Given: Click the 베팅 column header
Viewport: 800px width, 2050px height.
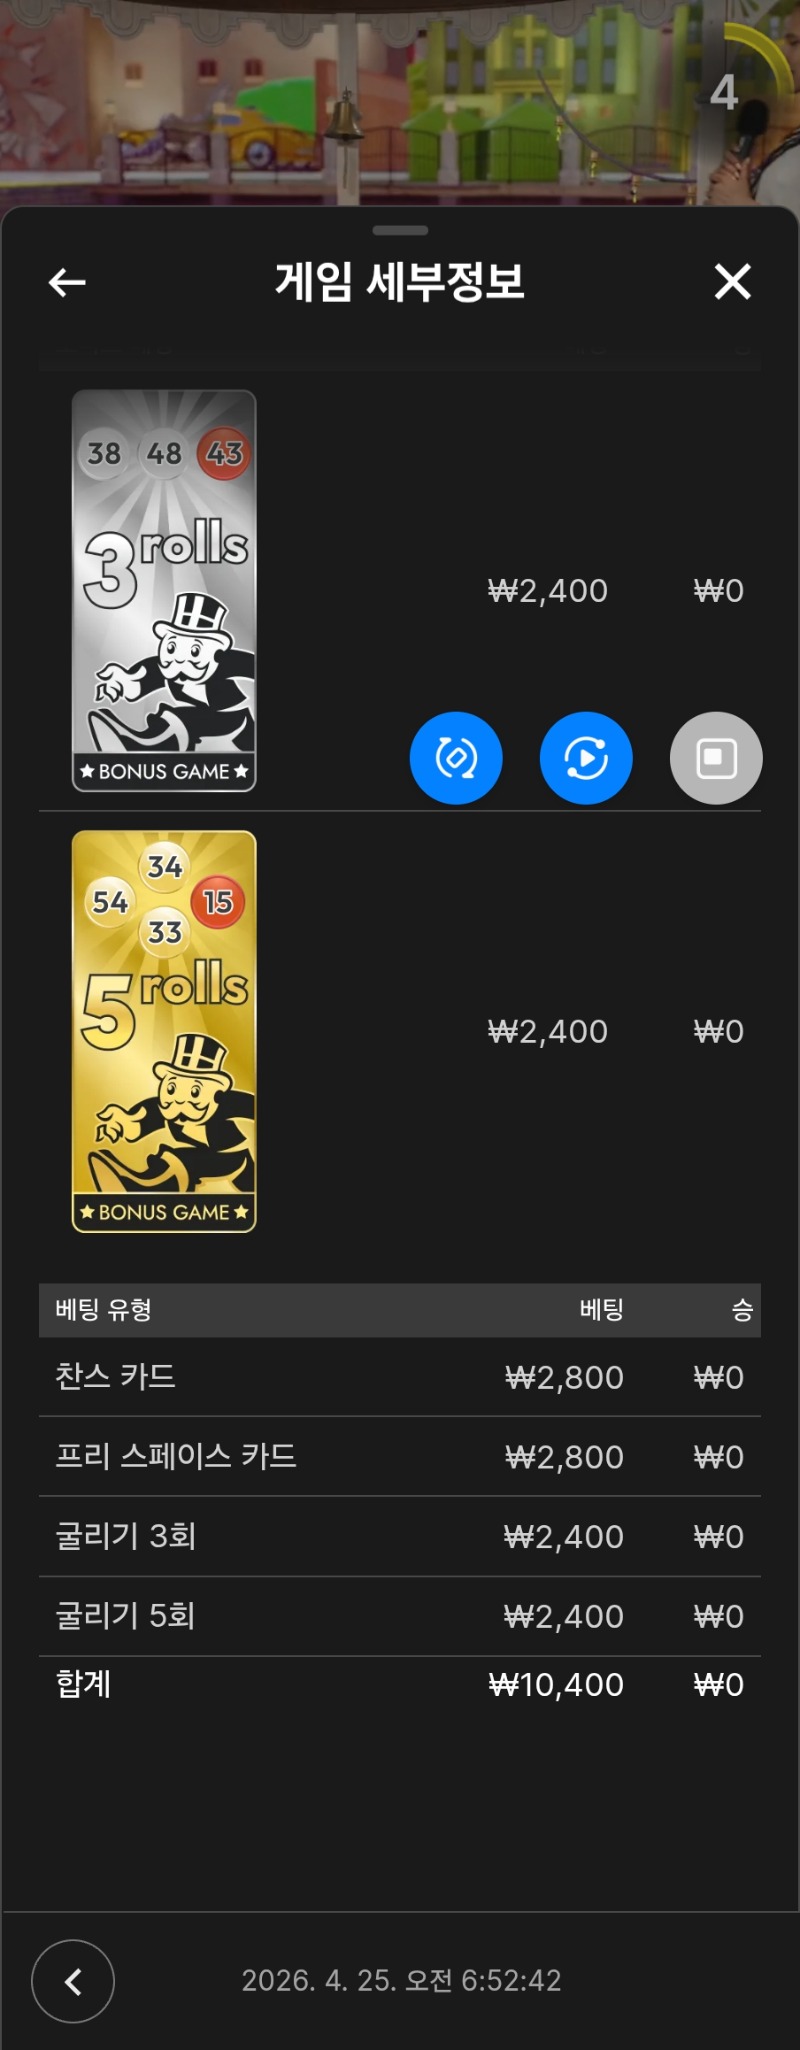Looking at the screenshot, I should pos(601,1310).
